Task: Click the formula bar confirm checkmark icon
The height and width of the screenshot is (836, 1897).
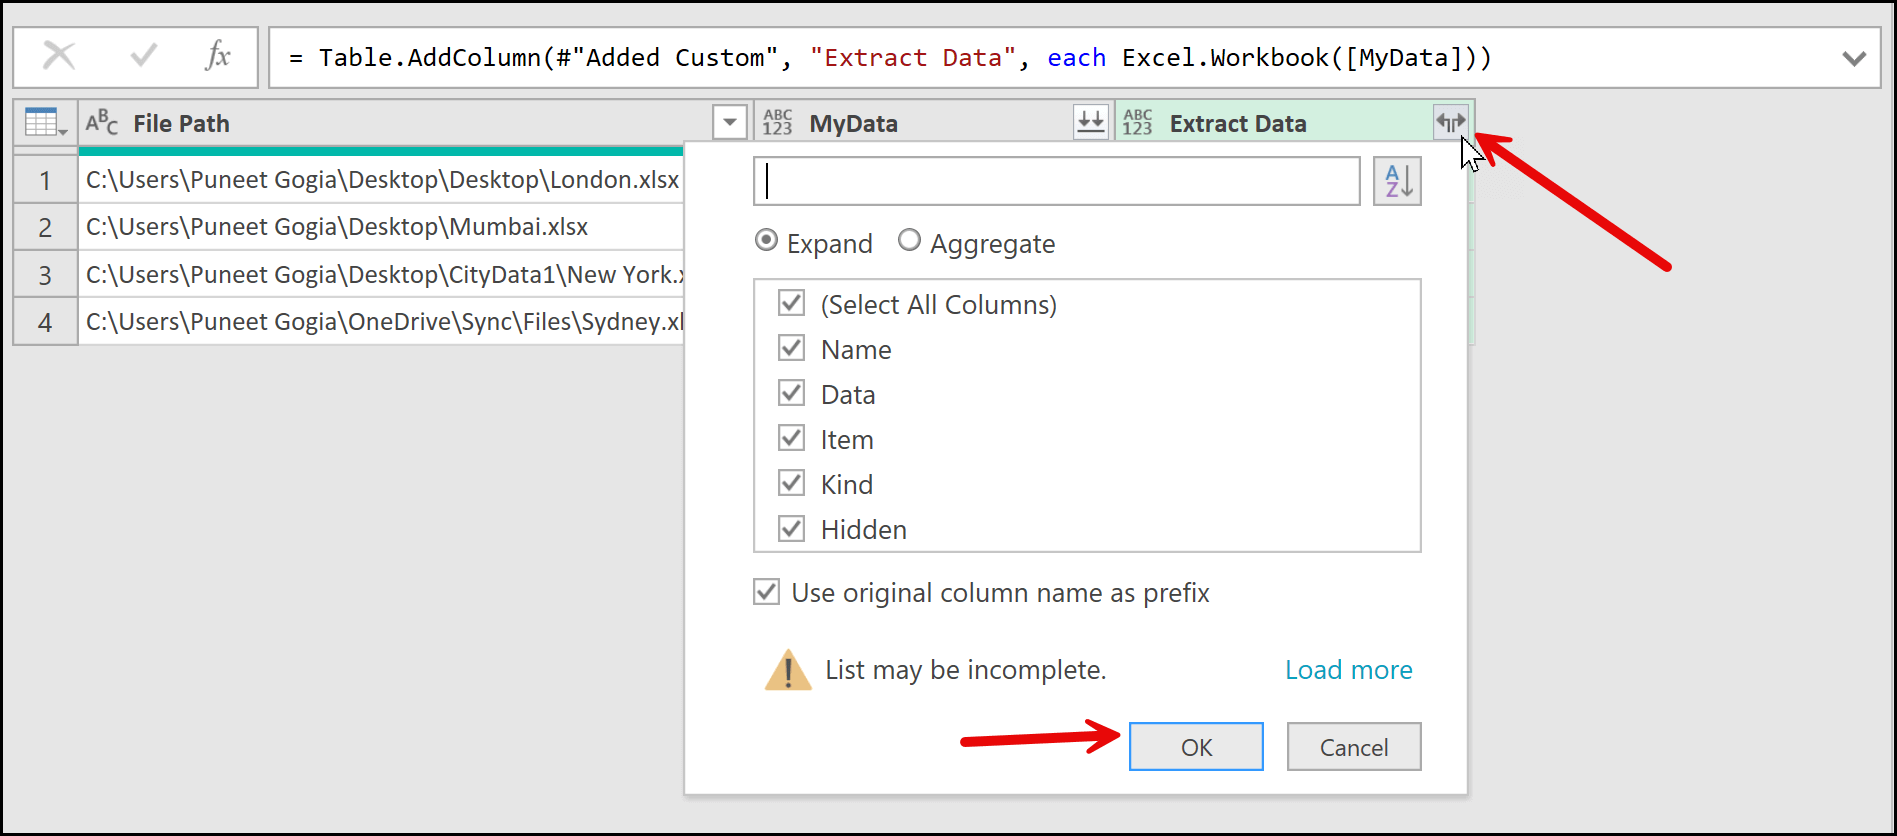Action: pyautogui.click(x=144, y=56)
